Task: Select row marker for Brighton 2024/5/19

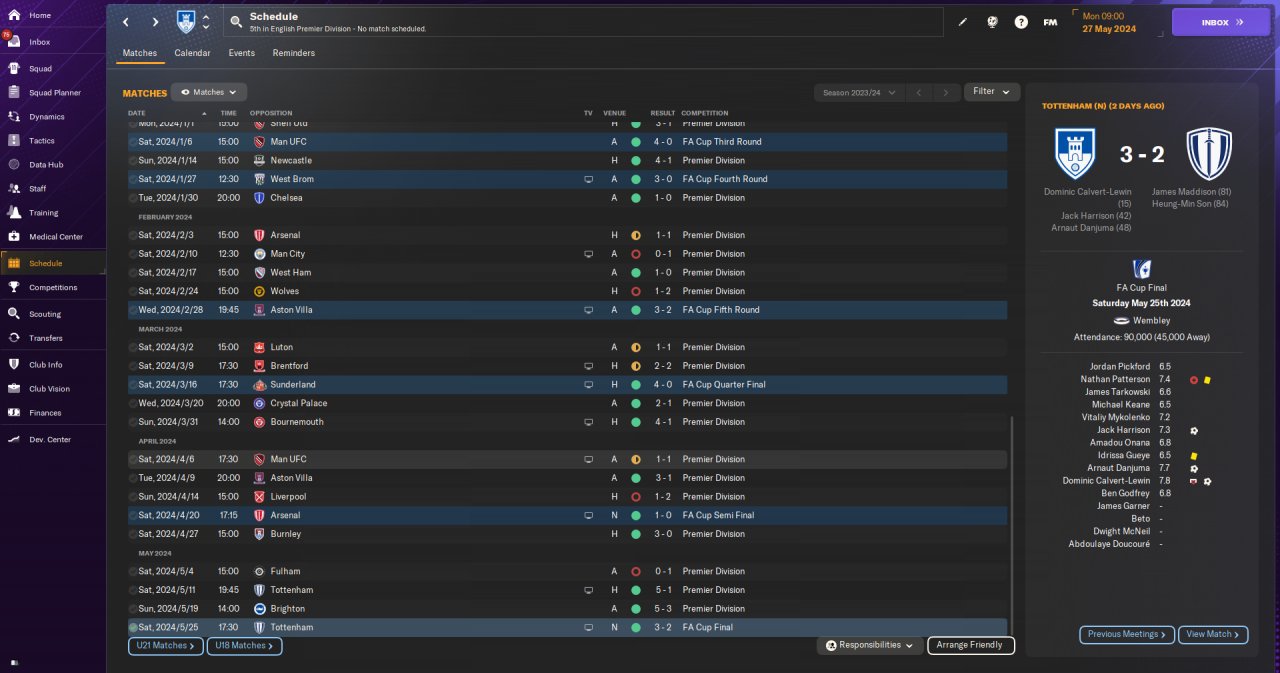Action: click(133, 609)
